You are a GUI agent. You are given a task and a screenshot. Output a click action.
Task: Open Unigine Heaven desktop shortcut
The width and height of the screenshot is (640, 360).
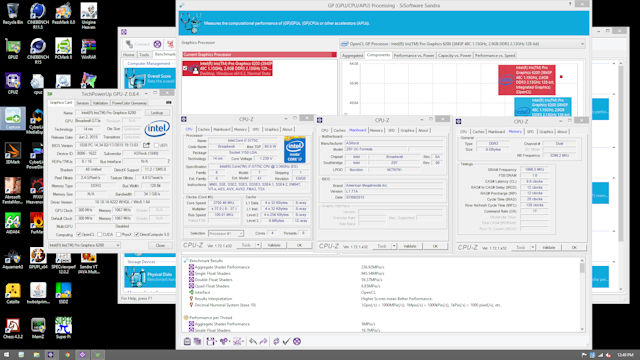(x=89, y=16)
